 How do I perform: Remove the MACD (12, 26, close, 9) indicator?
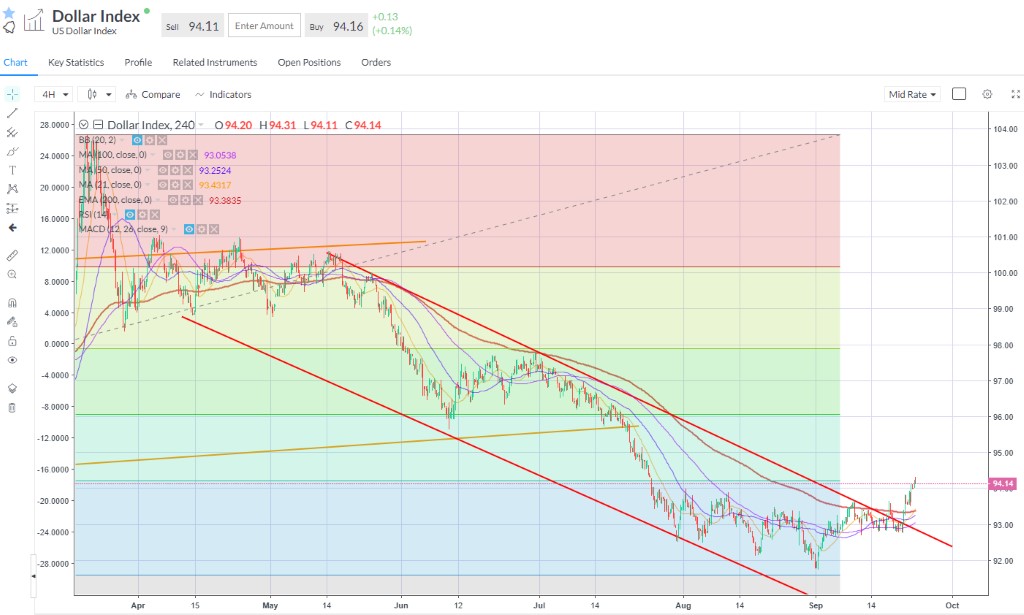coord(214,229)
